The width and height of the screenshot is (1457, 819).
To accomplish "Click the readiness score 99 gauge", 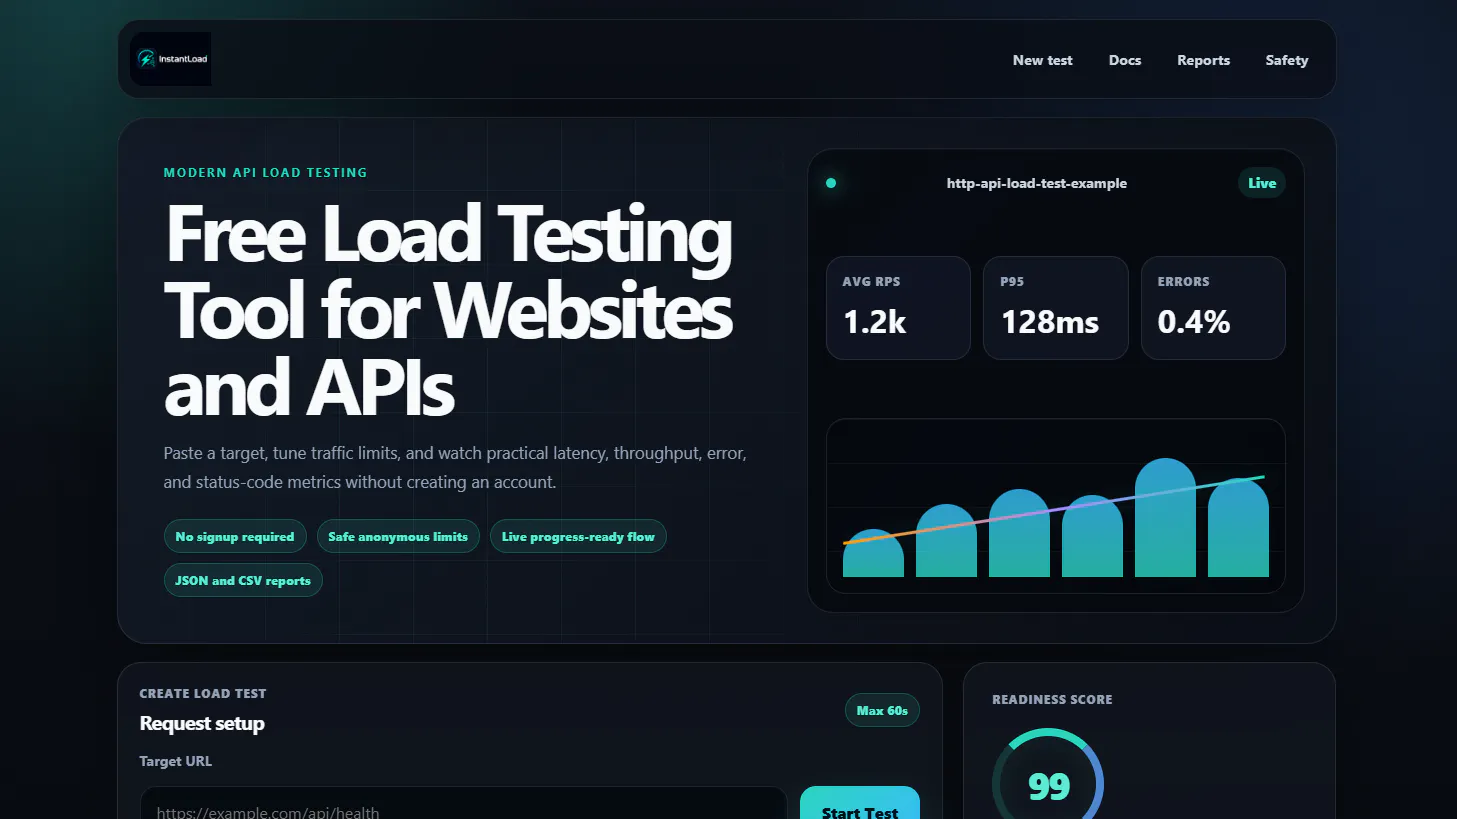I will [1048, 774].
